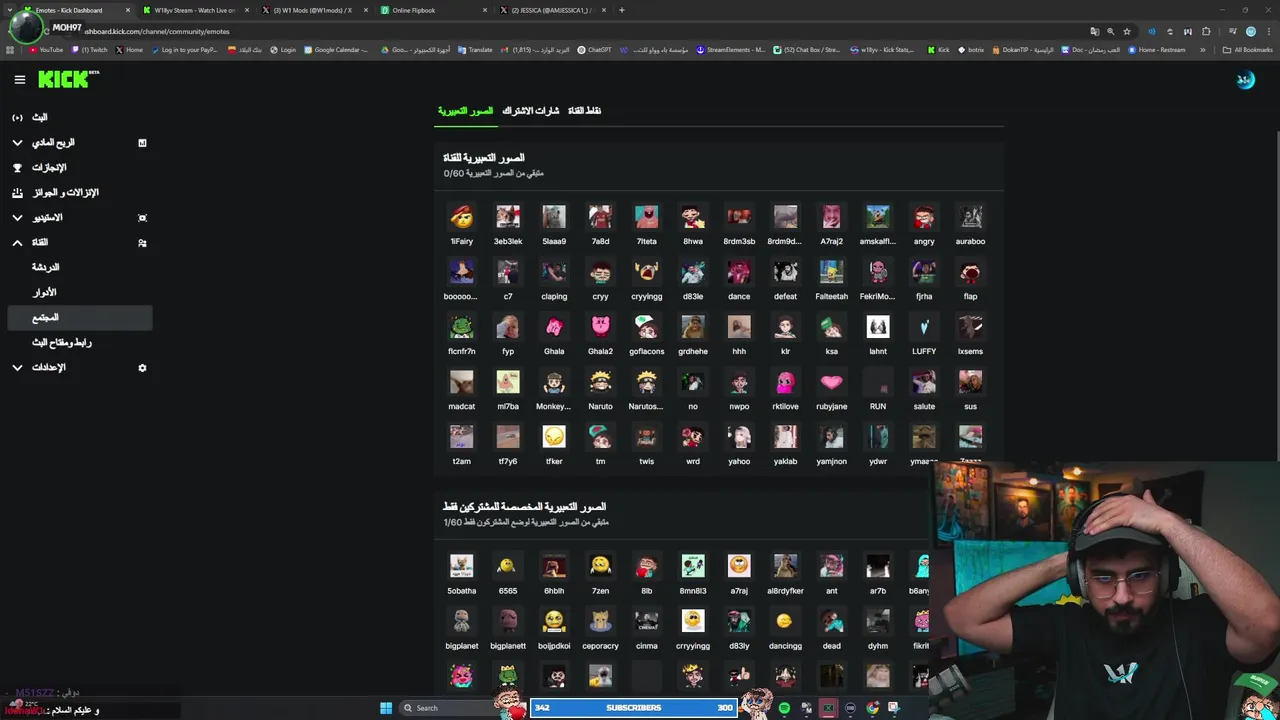This screenshot has width=1280, height=720.
Task: Open الدردشة under القناة
Action: point(80,267)
